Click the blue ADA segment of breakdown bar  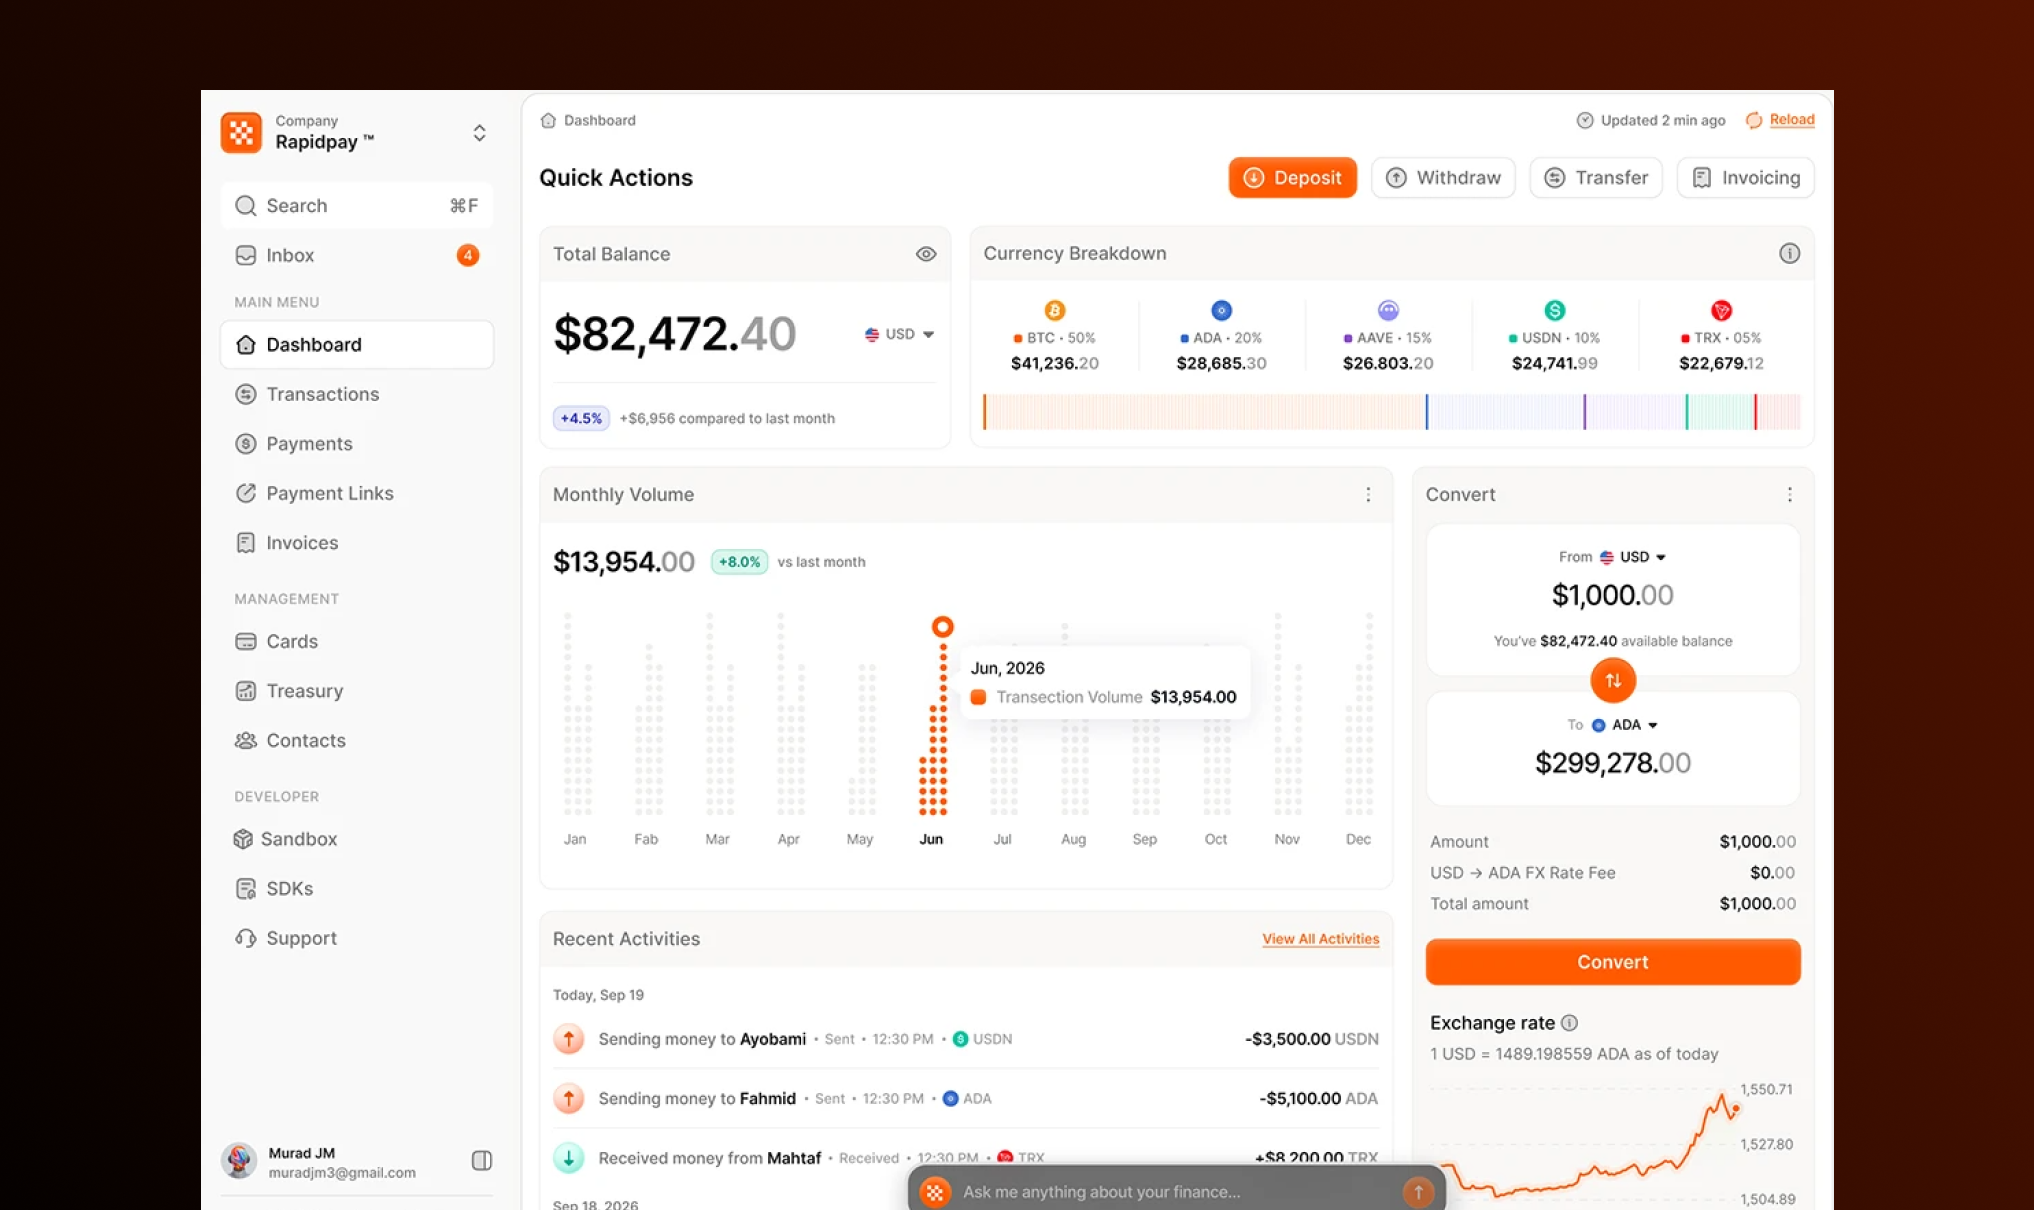pos(1505,412)
